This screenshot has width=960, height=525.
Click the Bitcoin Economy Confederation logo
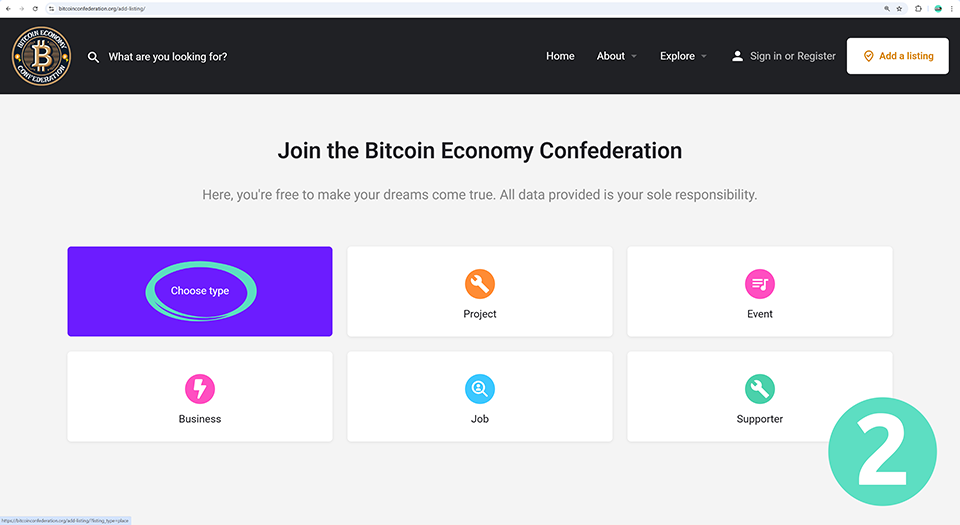pos(42,56)
